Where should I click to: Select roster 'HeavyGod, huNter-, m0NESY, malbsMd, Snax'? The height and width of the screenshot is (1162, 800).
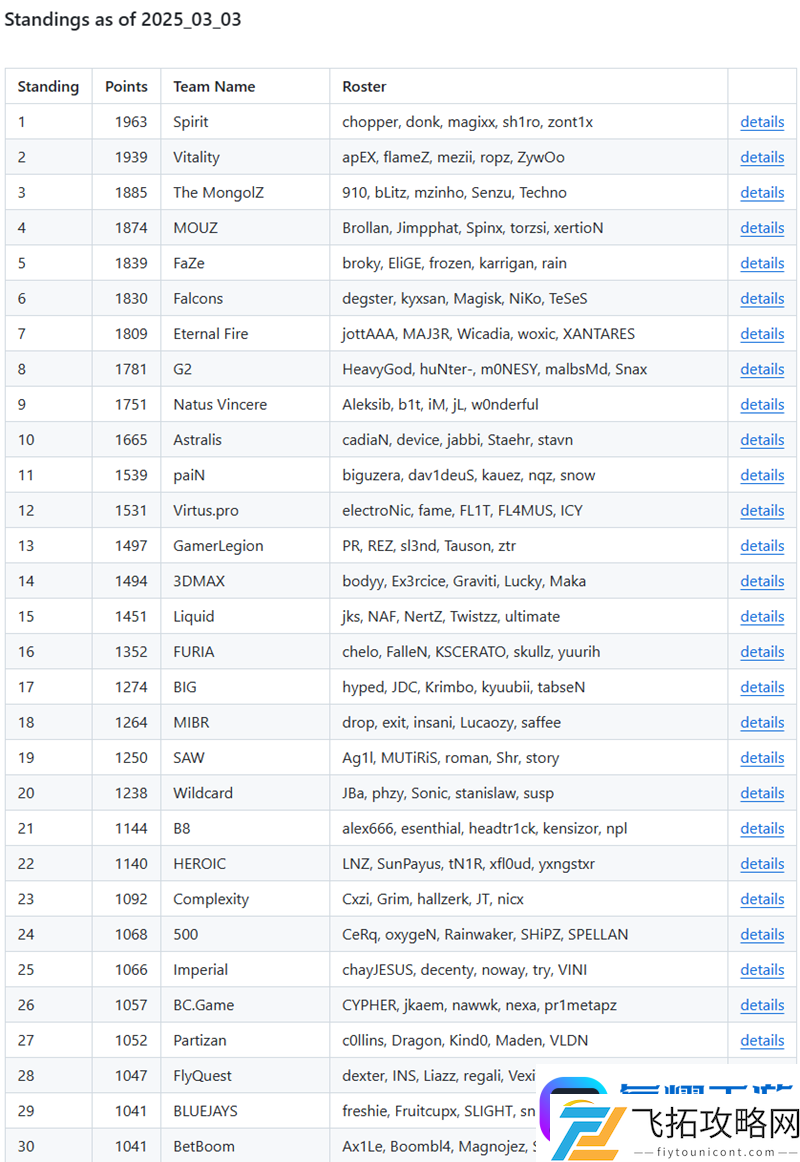pyautogui.click(x=495, y=369)
